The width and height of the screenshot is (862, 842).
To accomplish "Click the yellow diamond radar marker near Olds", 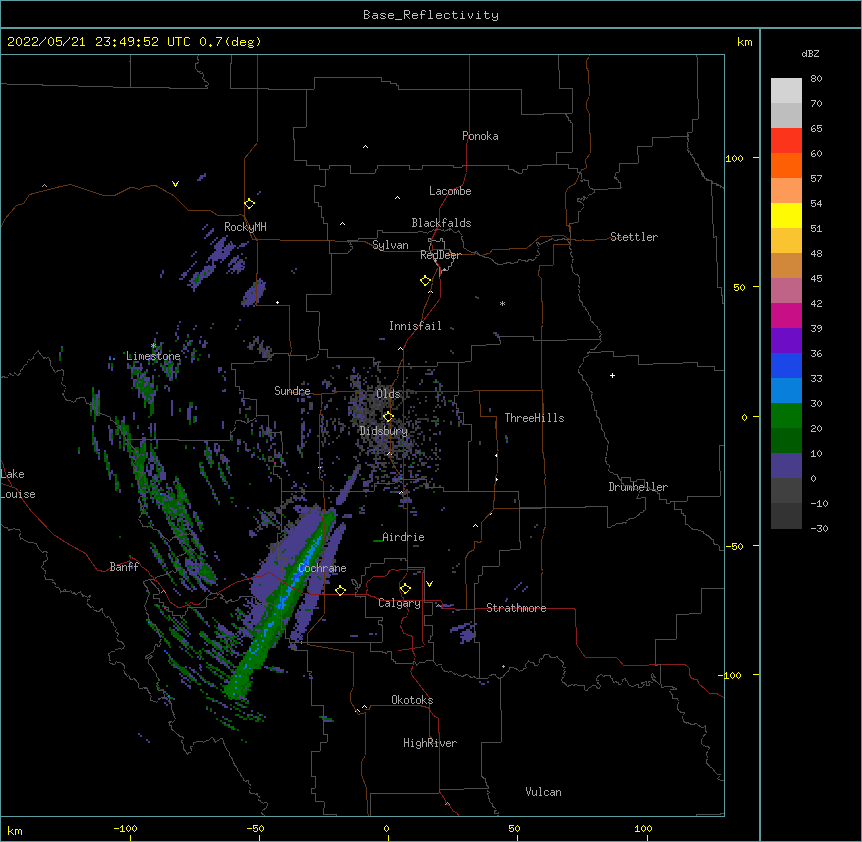I will 388,417.
